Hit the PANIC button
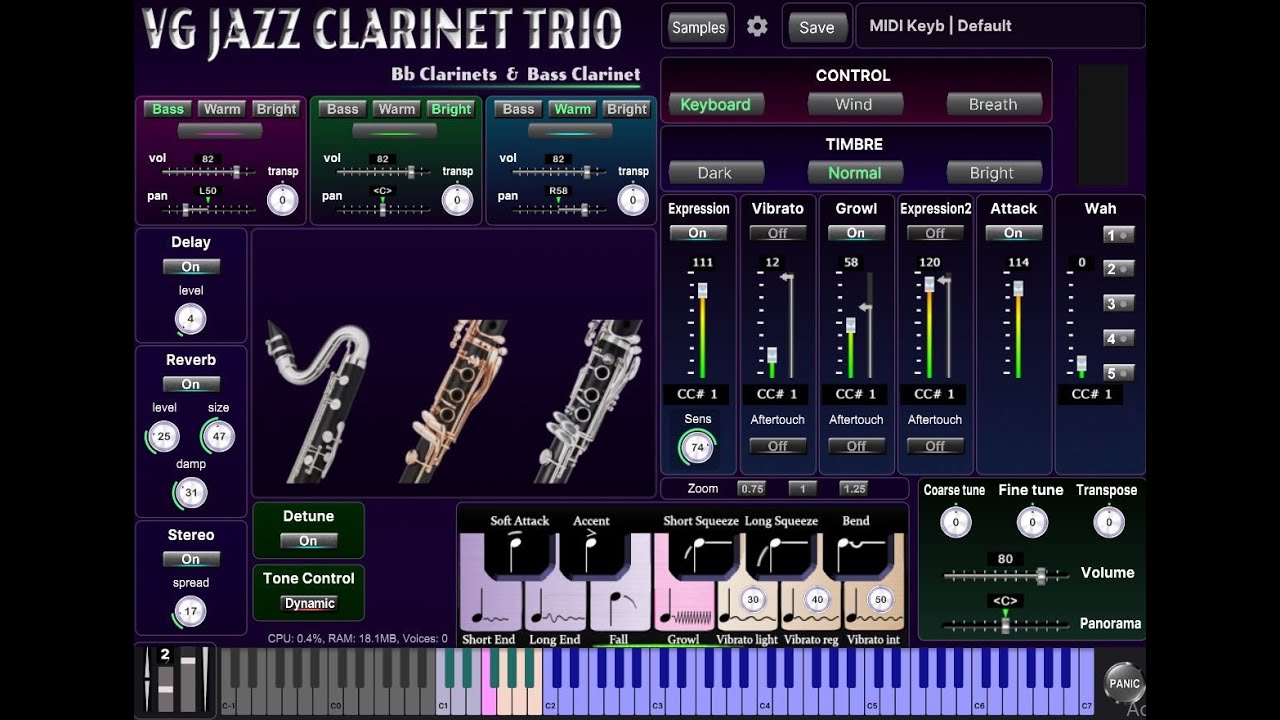This screenshot has height=720, width=1280. (1124, 683)
